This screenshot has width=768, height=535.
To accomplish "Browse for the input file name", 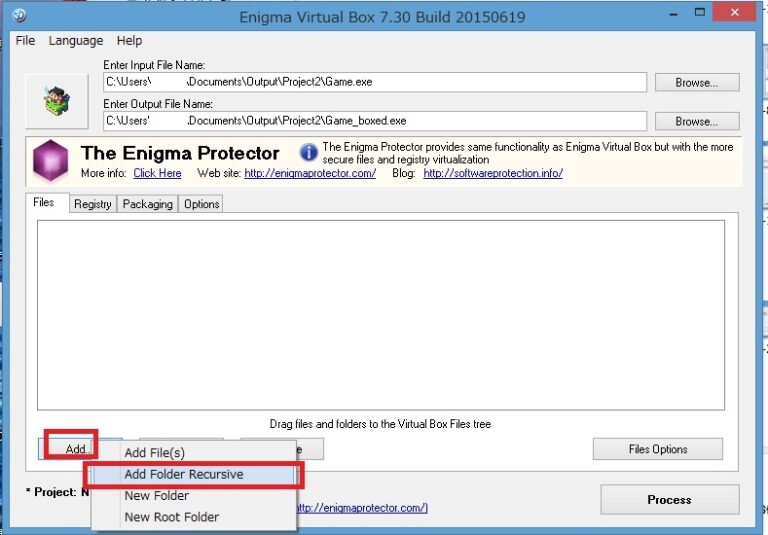I will point(696,82).
